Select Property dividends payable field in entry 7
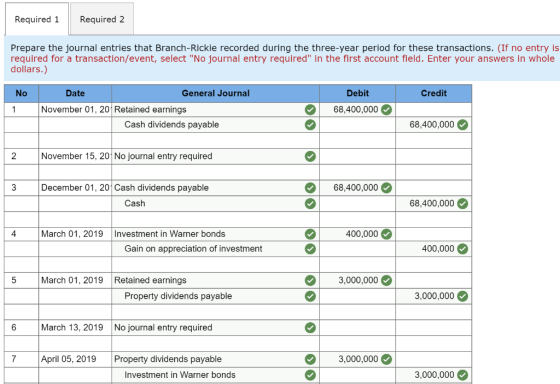Screen dimensions: 560x384 coord(215,359)
